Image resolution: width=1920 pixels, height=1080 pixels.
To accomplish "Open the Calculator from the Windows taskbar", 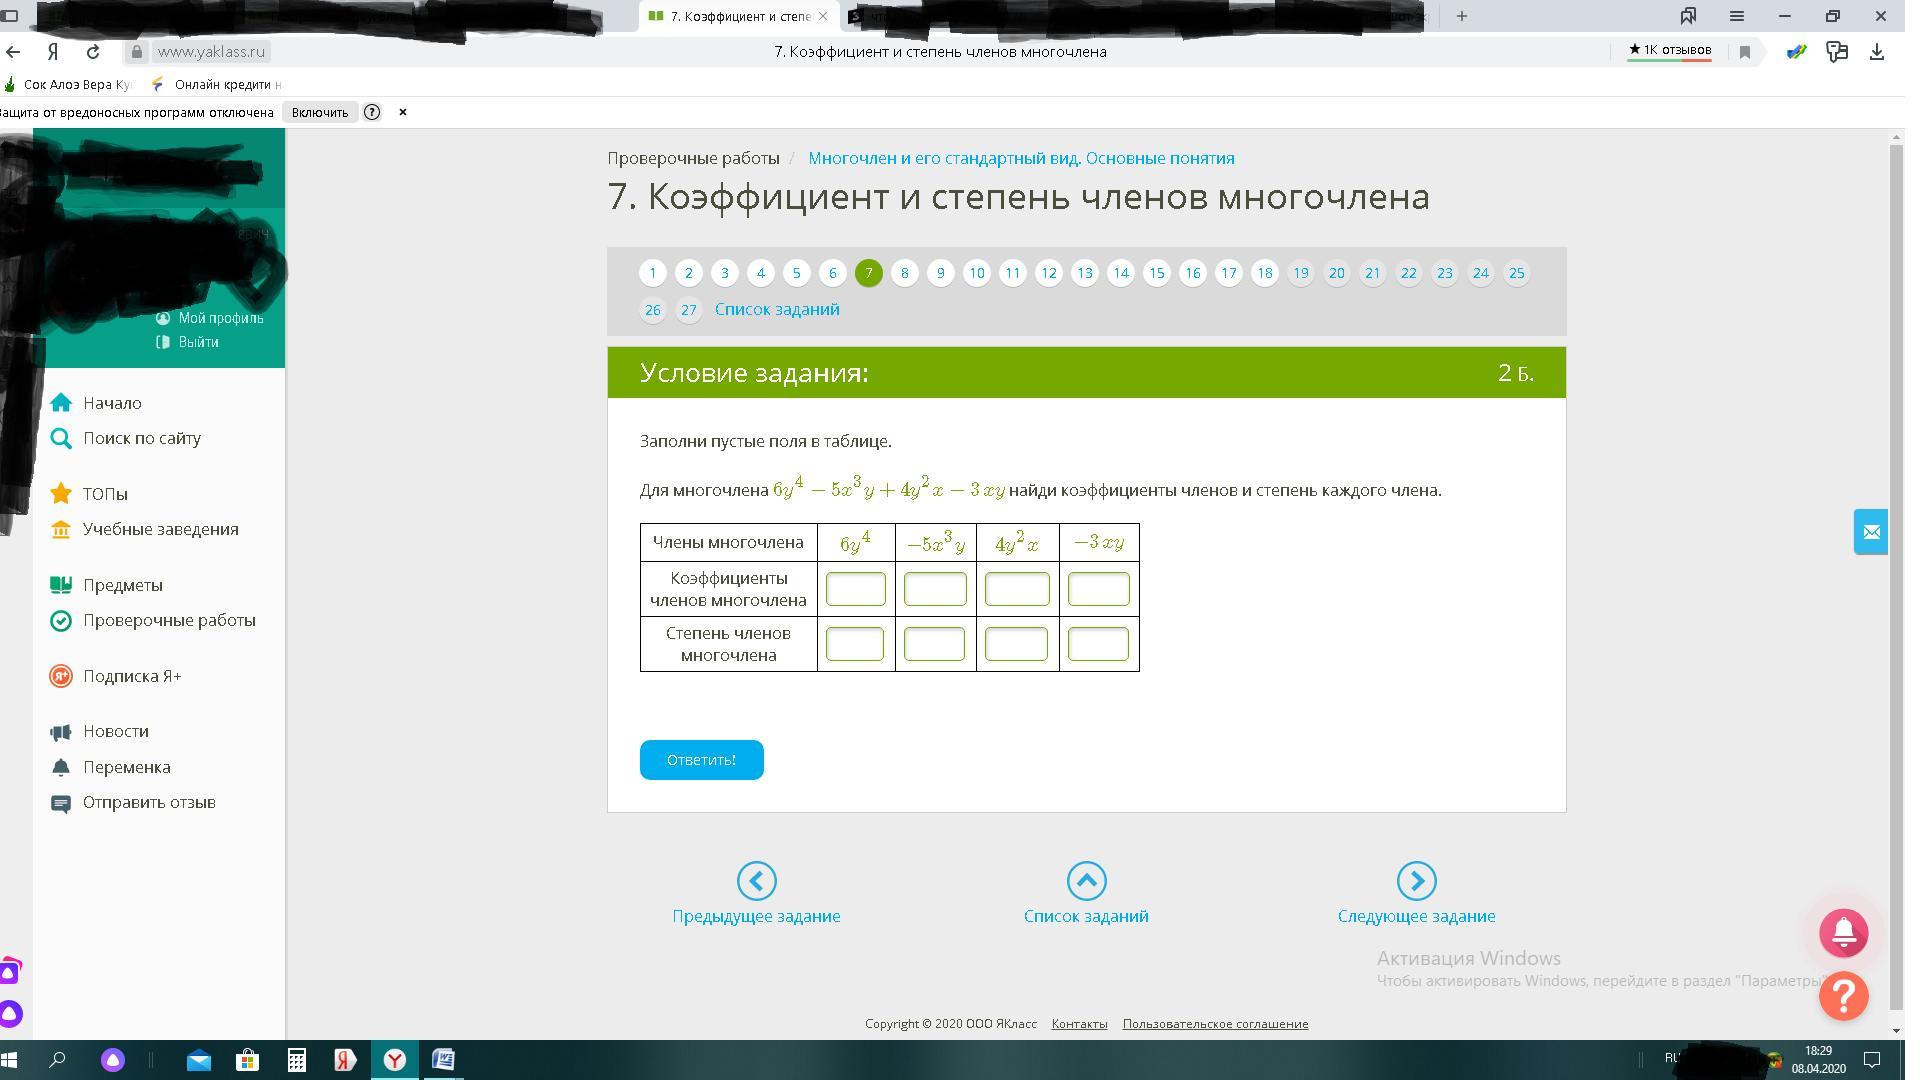I will (x=297, y=1060).
